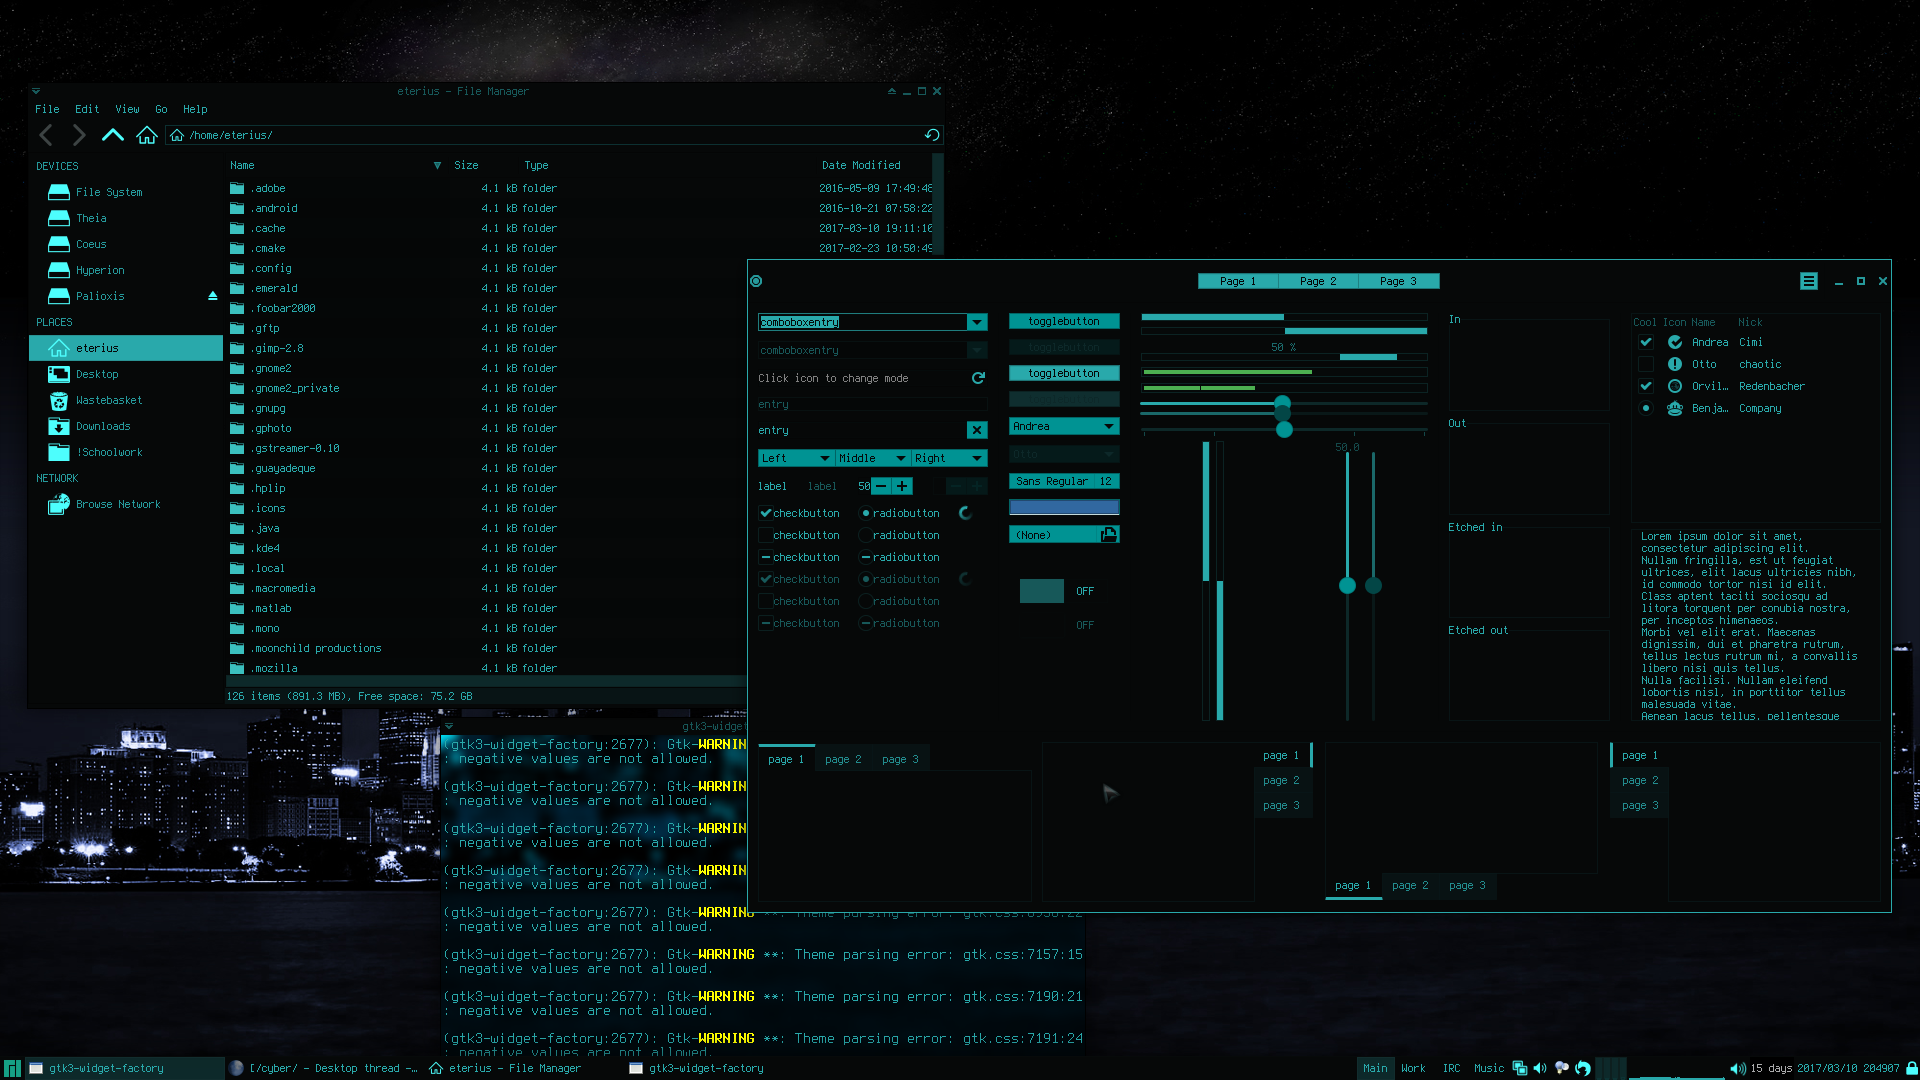Open the comboboxentry dropdown arrow
Viewport: 1920px width, 1080px height.
point(977,322)
